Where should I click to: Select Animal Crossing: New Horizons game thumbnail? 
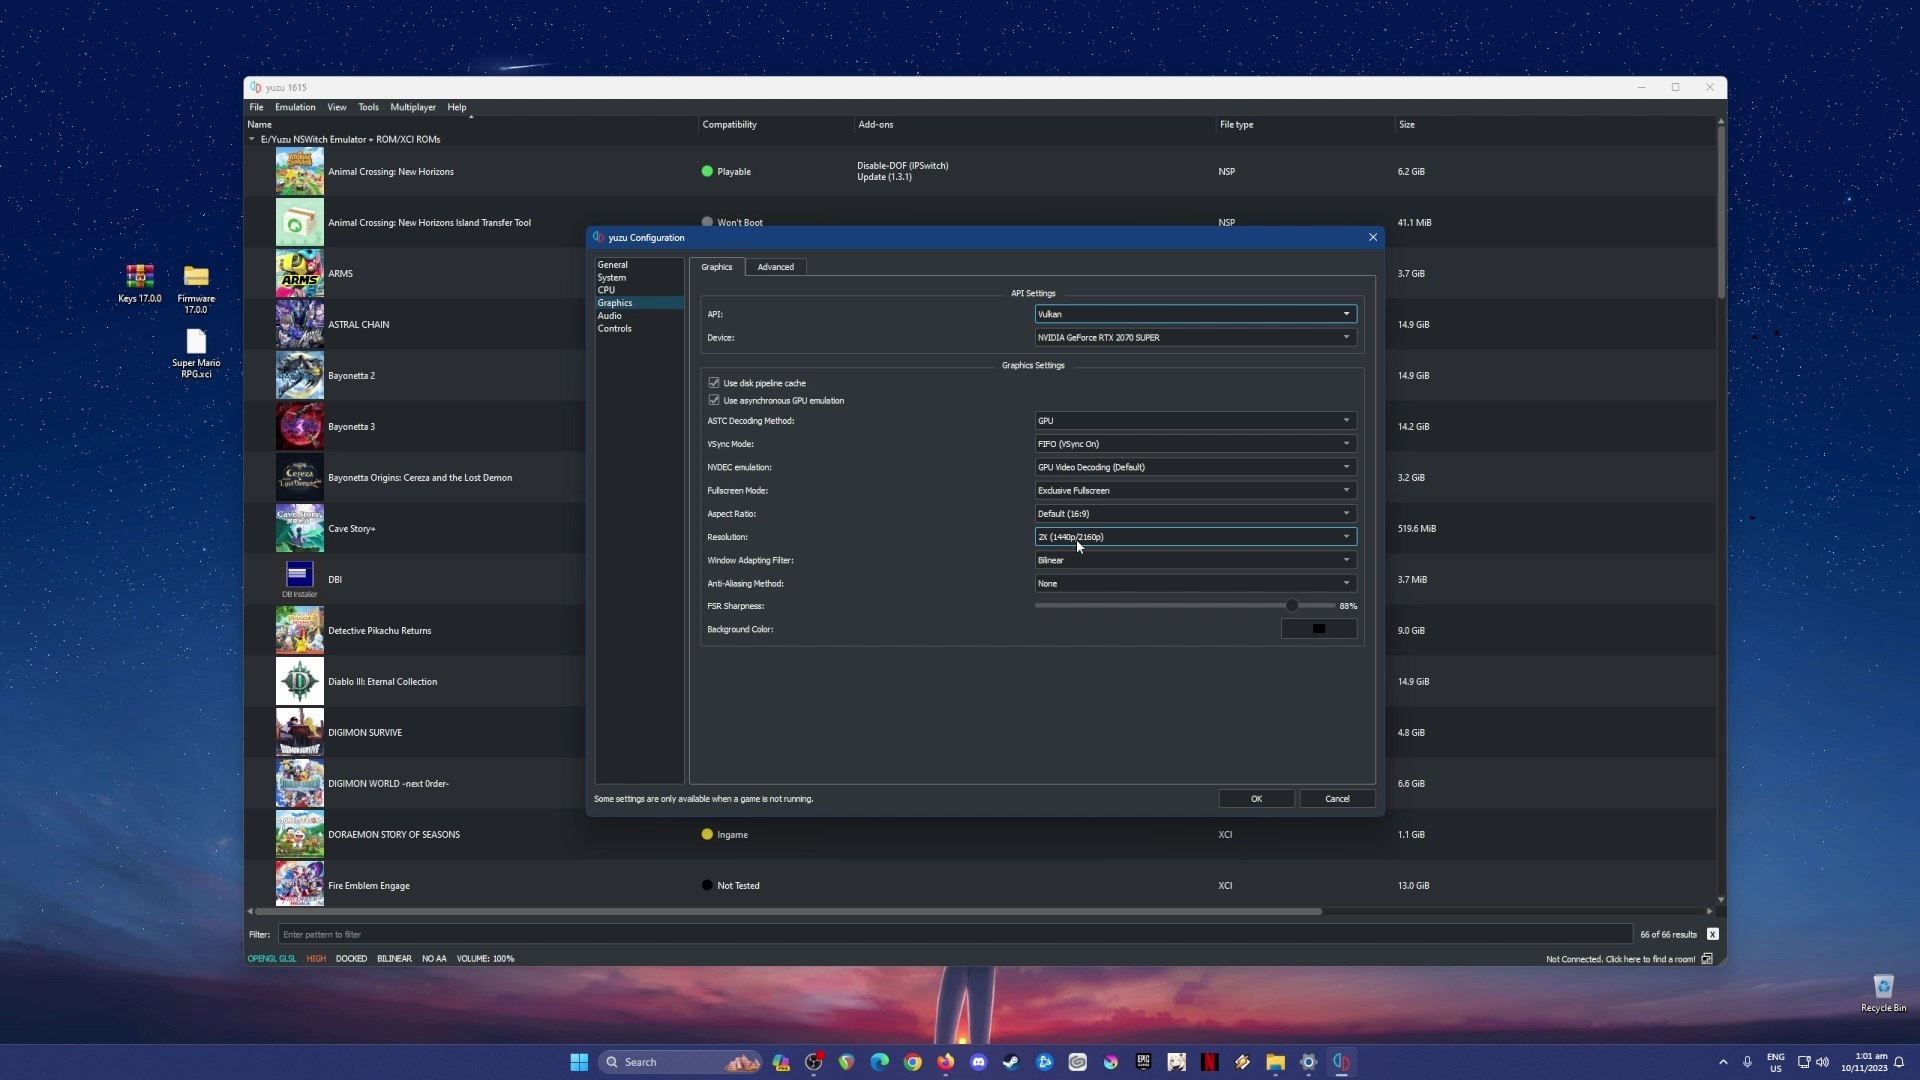coord(299,171)
